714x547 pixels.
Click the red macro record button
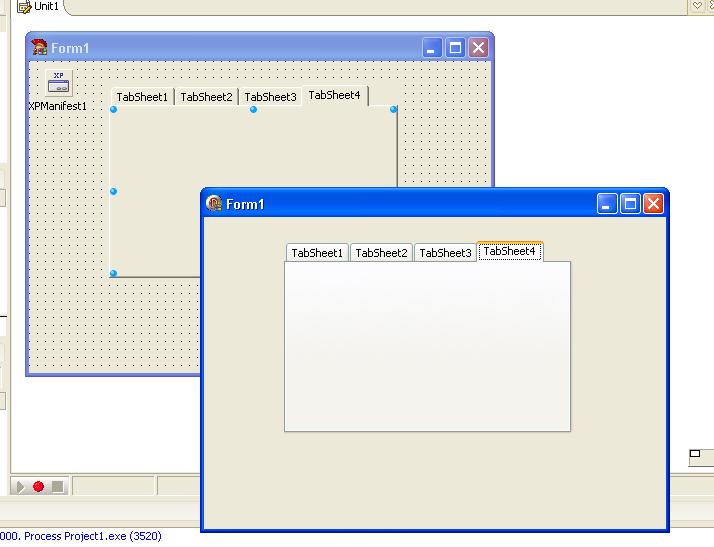[39, 486]
